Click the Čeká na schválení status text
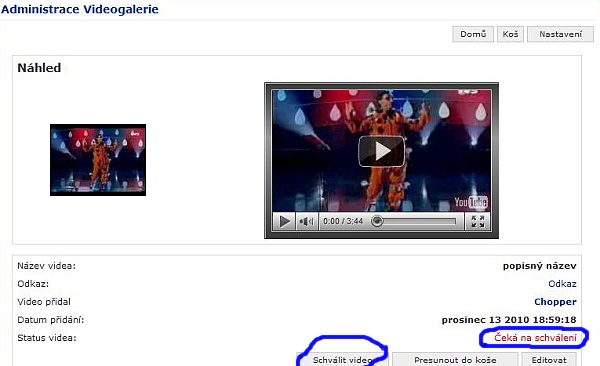The width and height of the screenshot is (600, 366). point(535,338)
